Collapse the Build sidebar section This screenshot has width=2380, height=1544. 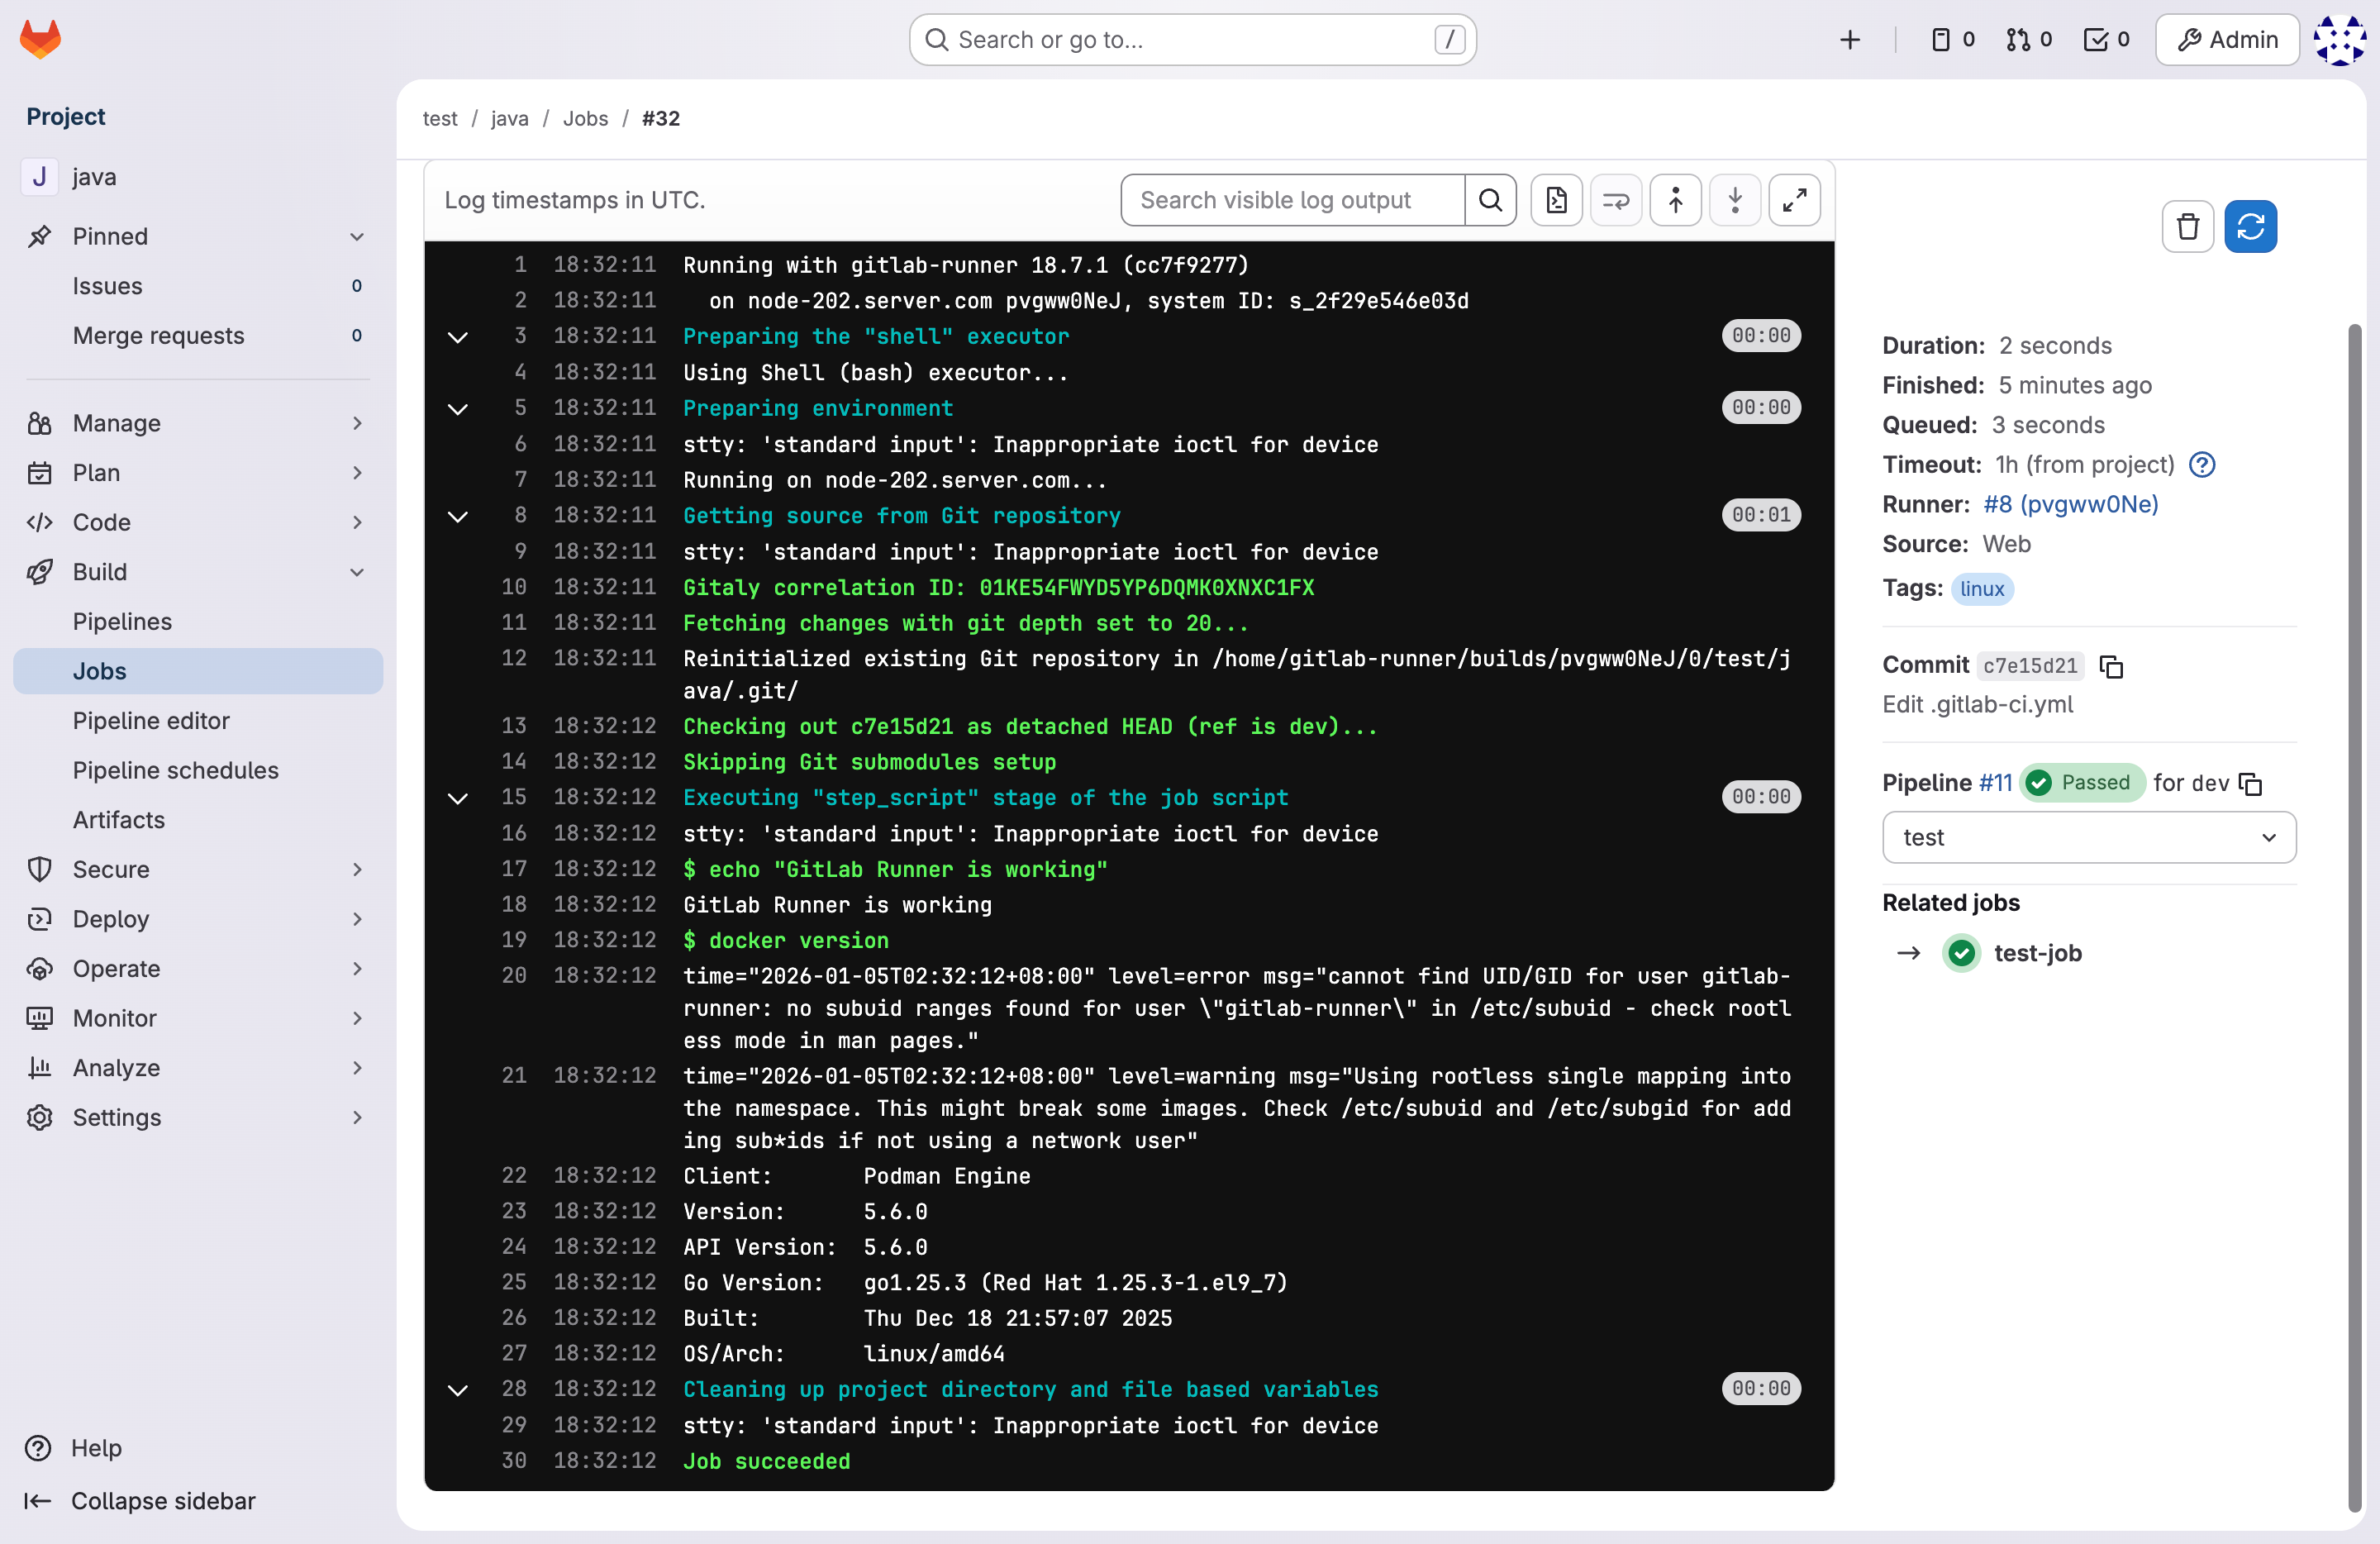pyautogui.click(x=196, y=572)
